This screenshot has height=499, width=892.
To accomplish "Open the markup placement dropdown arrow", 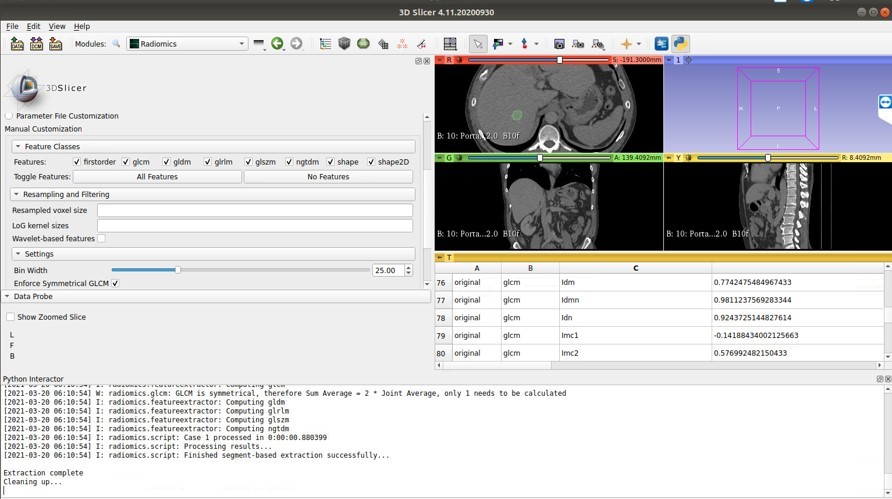I will pyautogui.click(x=536, y=44).
